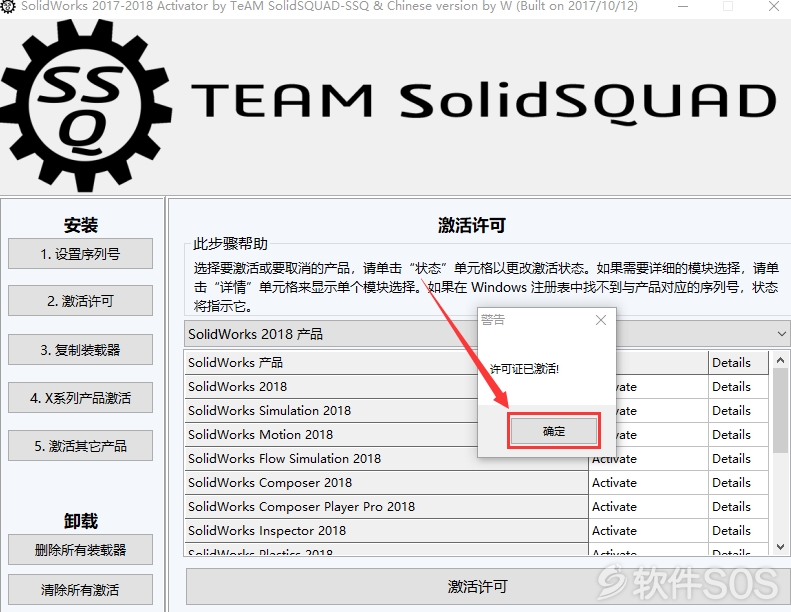Toggle Activate status for Composer Player Pro 2018

[x=648, y=507]
